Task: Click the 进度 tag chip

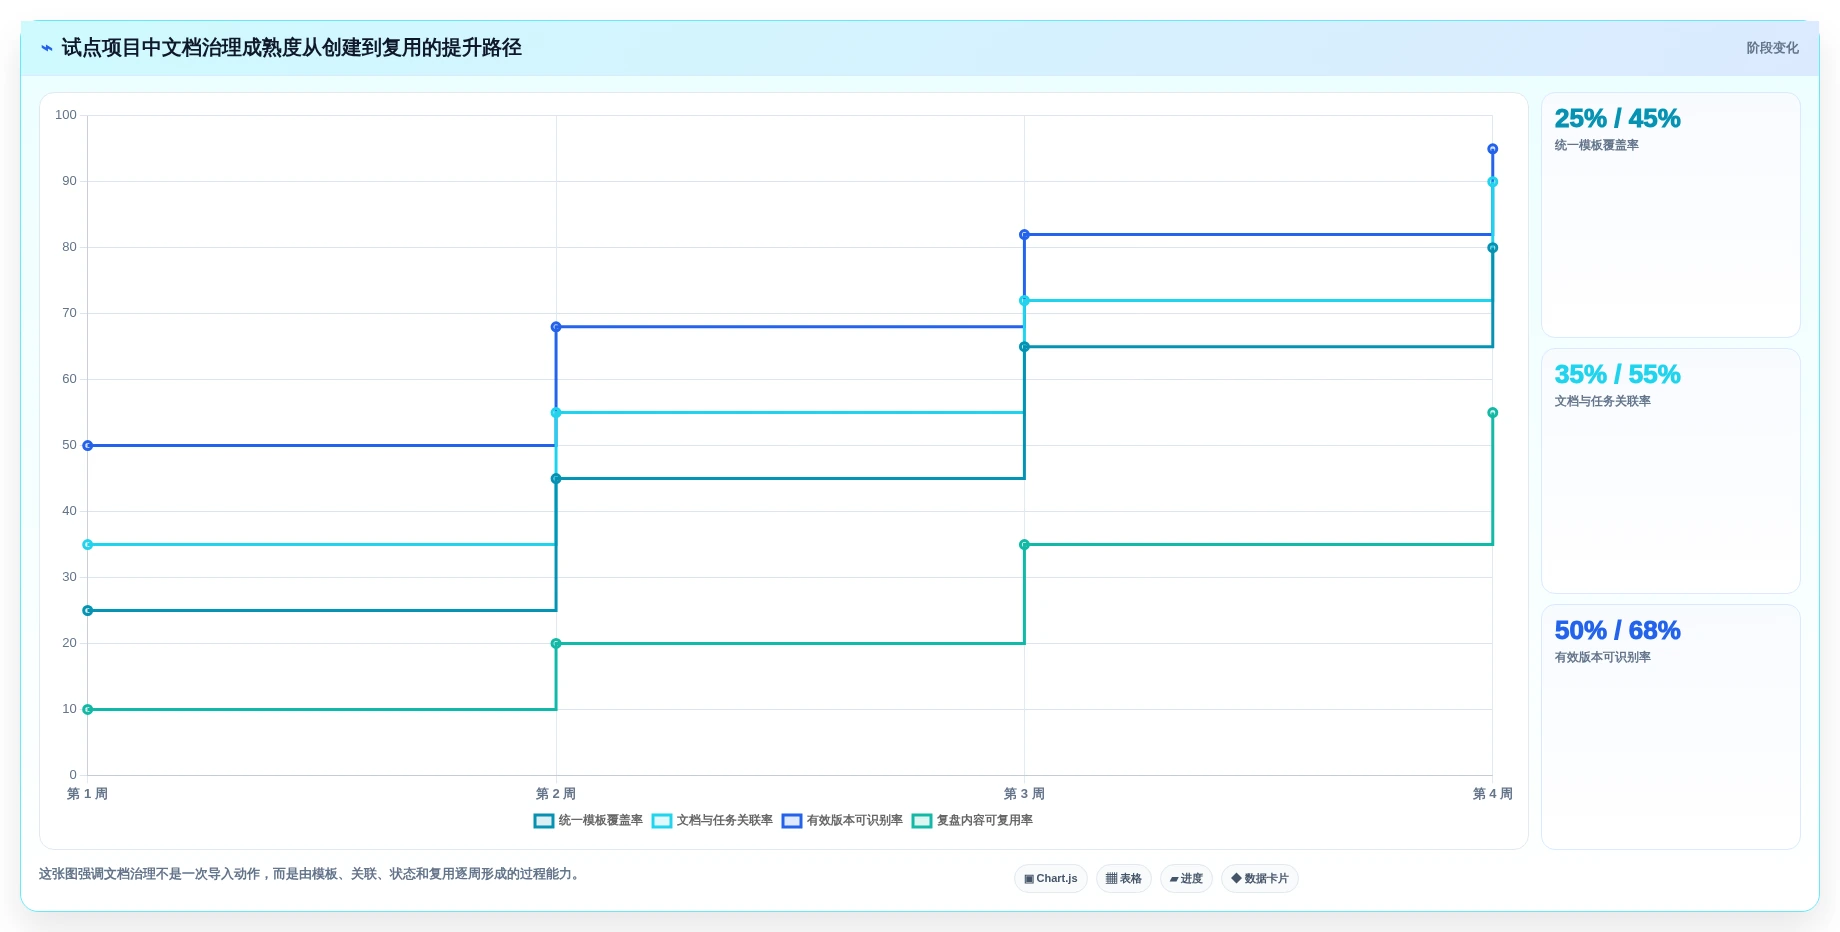Action: click(1186, 878)
